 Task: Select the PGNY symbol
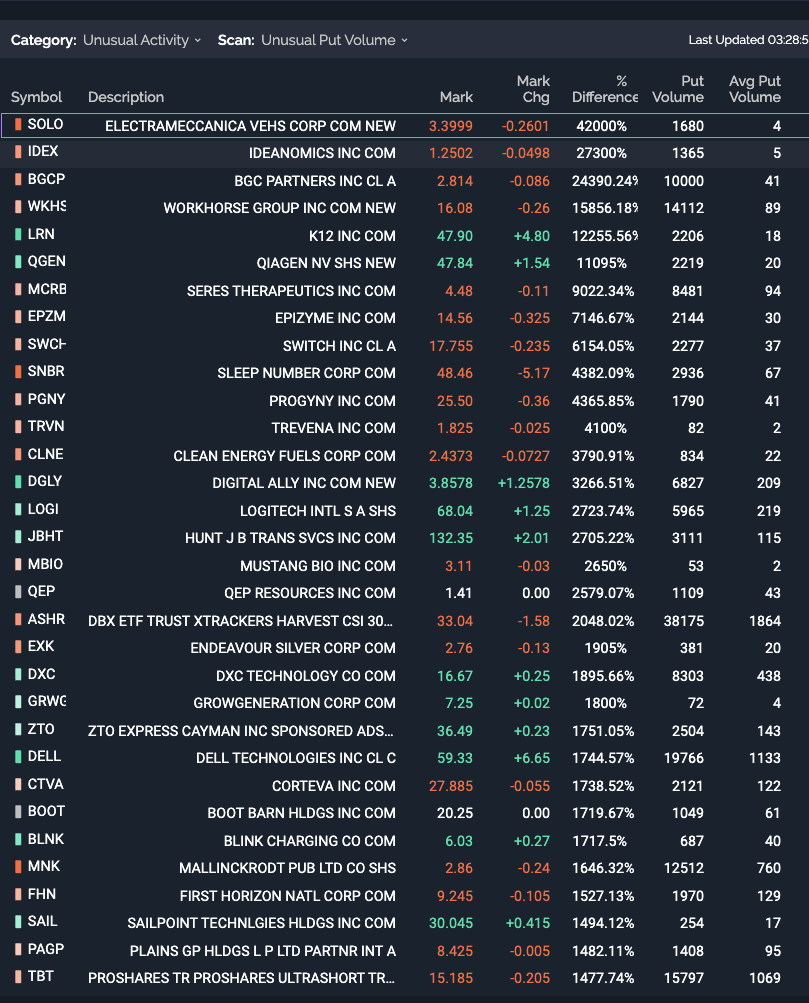point(47,399)
